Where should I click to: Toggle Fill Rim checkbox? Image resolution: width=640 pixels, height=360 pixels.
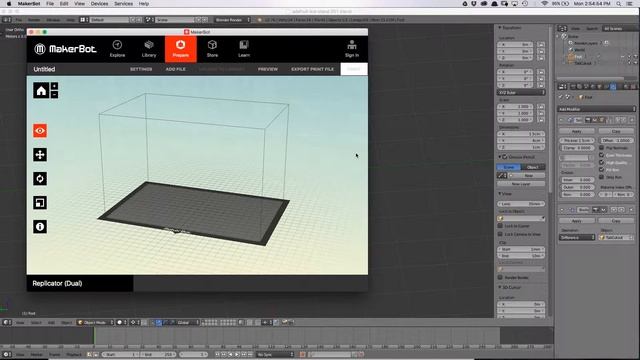point(602,169)
